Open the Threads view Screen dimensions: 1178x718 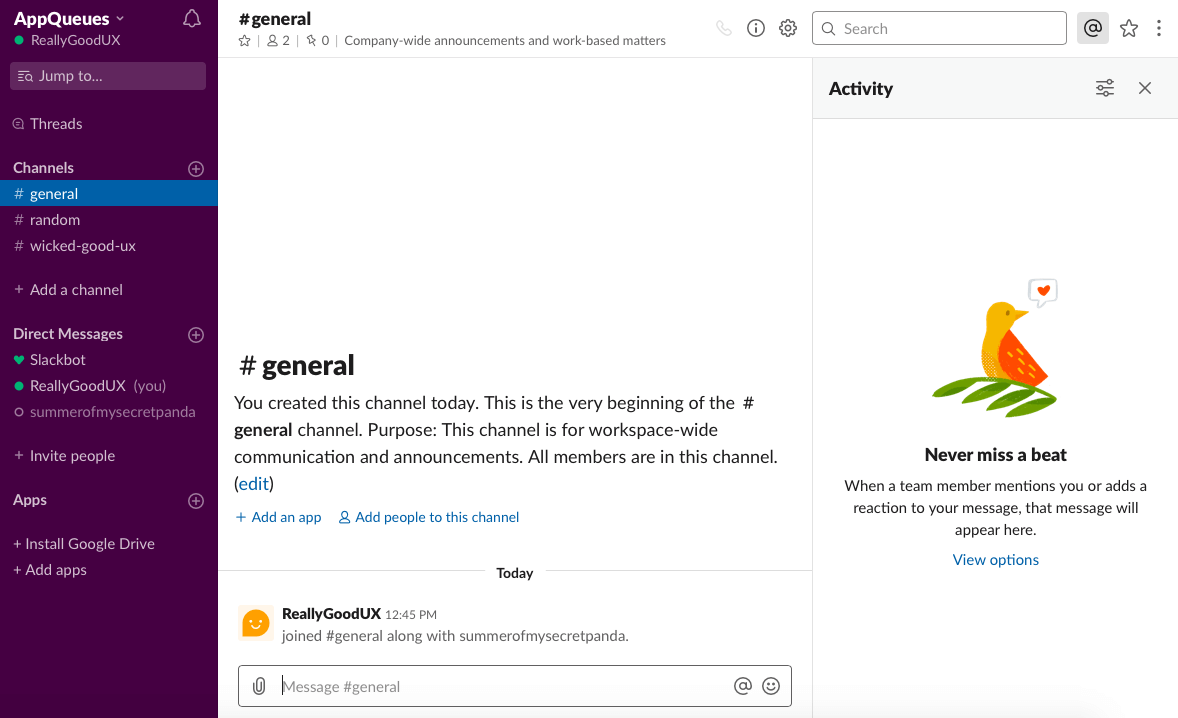coord(55,123)
